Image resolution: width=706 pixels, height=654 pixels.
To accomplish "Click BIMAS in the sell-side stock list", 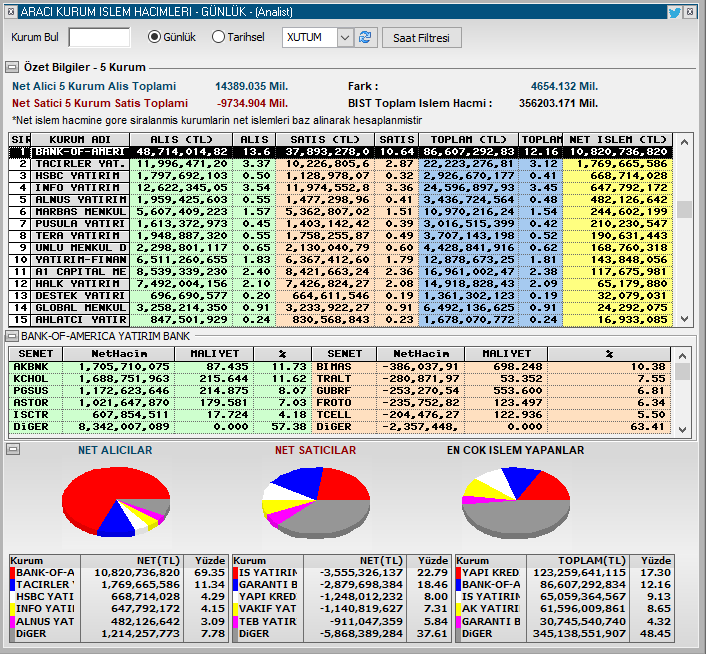I will pyautogui.click(x=334, y=367).
